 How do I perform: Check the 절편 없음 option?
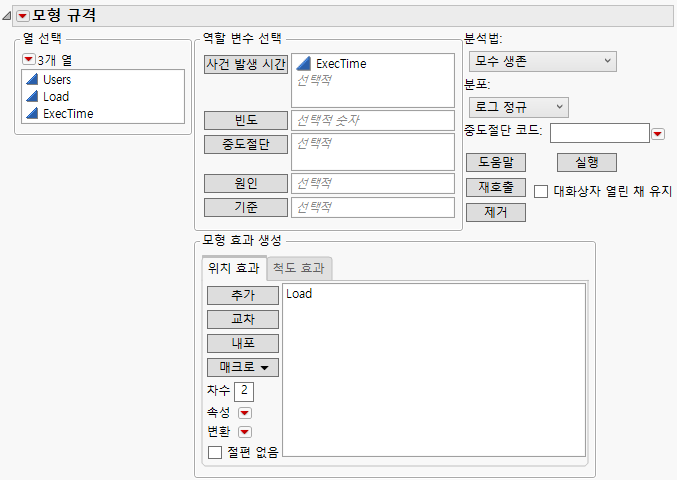(215, 452)
